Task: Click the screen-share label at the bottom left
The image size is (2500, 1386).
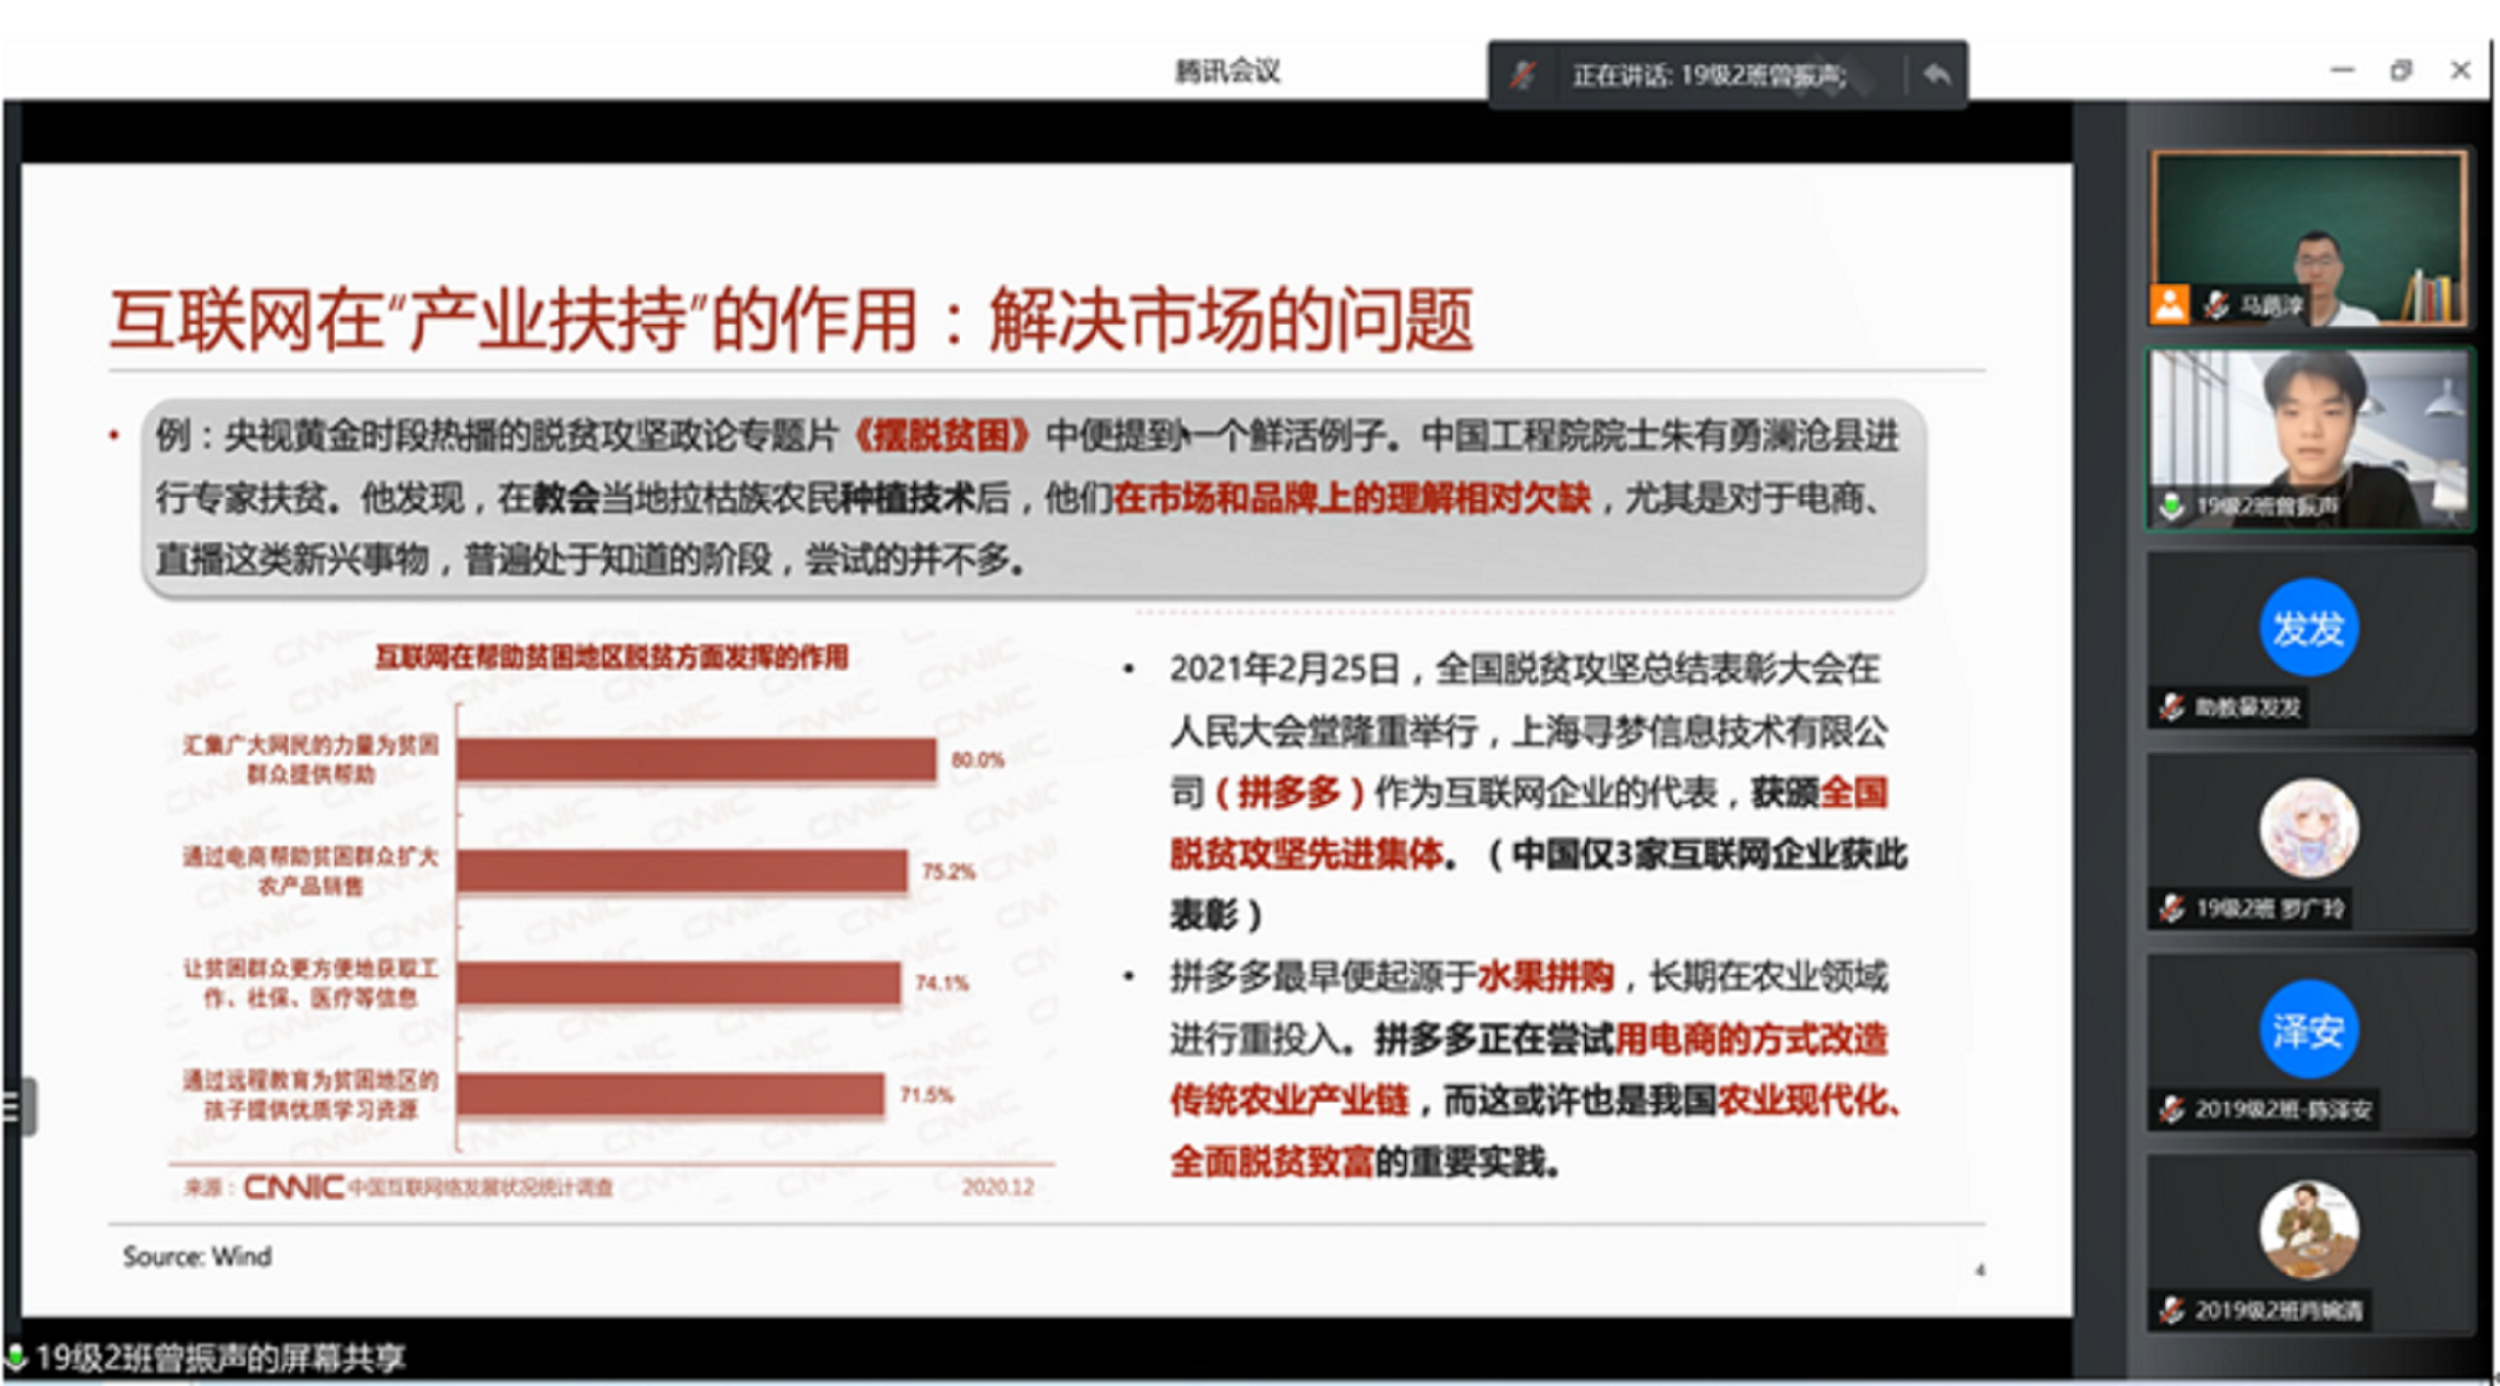Action: pyautogui.click(x=220, y=1358)
